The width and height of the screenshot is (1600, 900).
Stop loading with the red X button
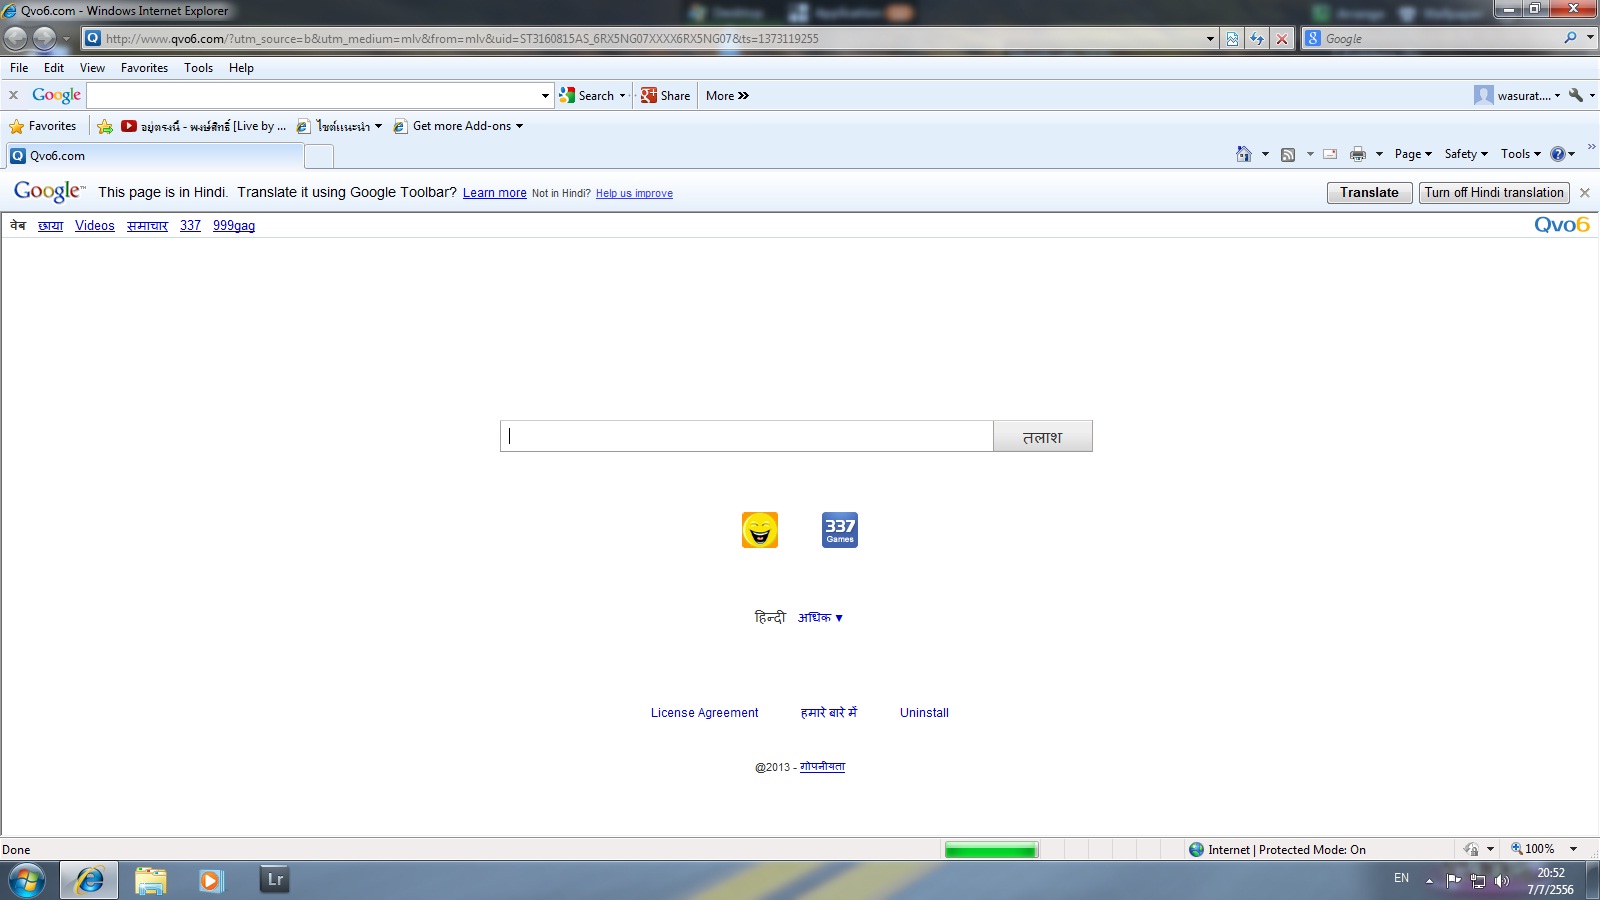pyautogui.click(x=1282, y=39)
